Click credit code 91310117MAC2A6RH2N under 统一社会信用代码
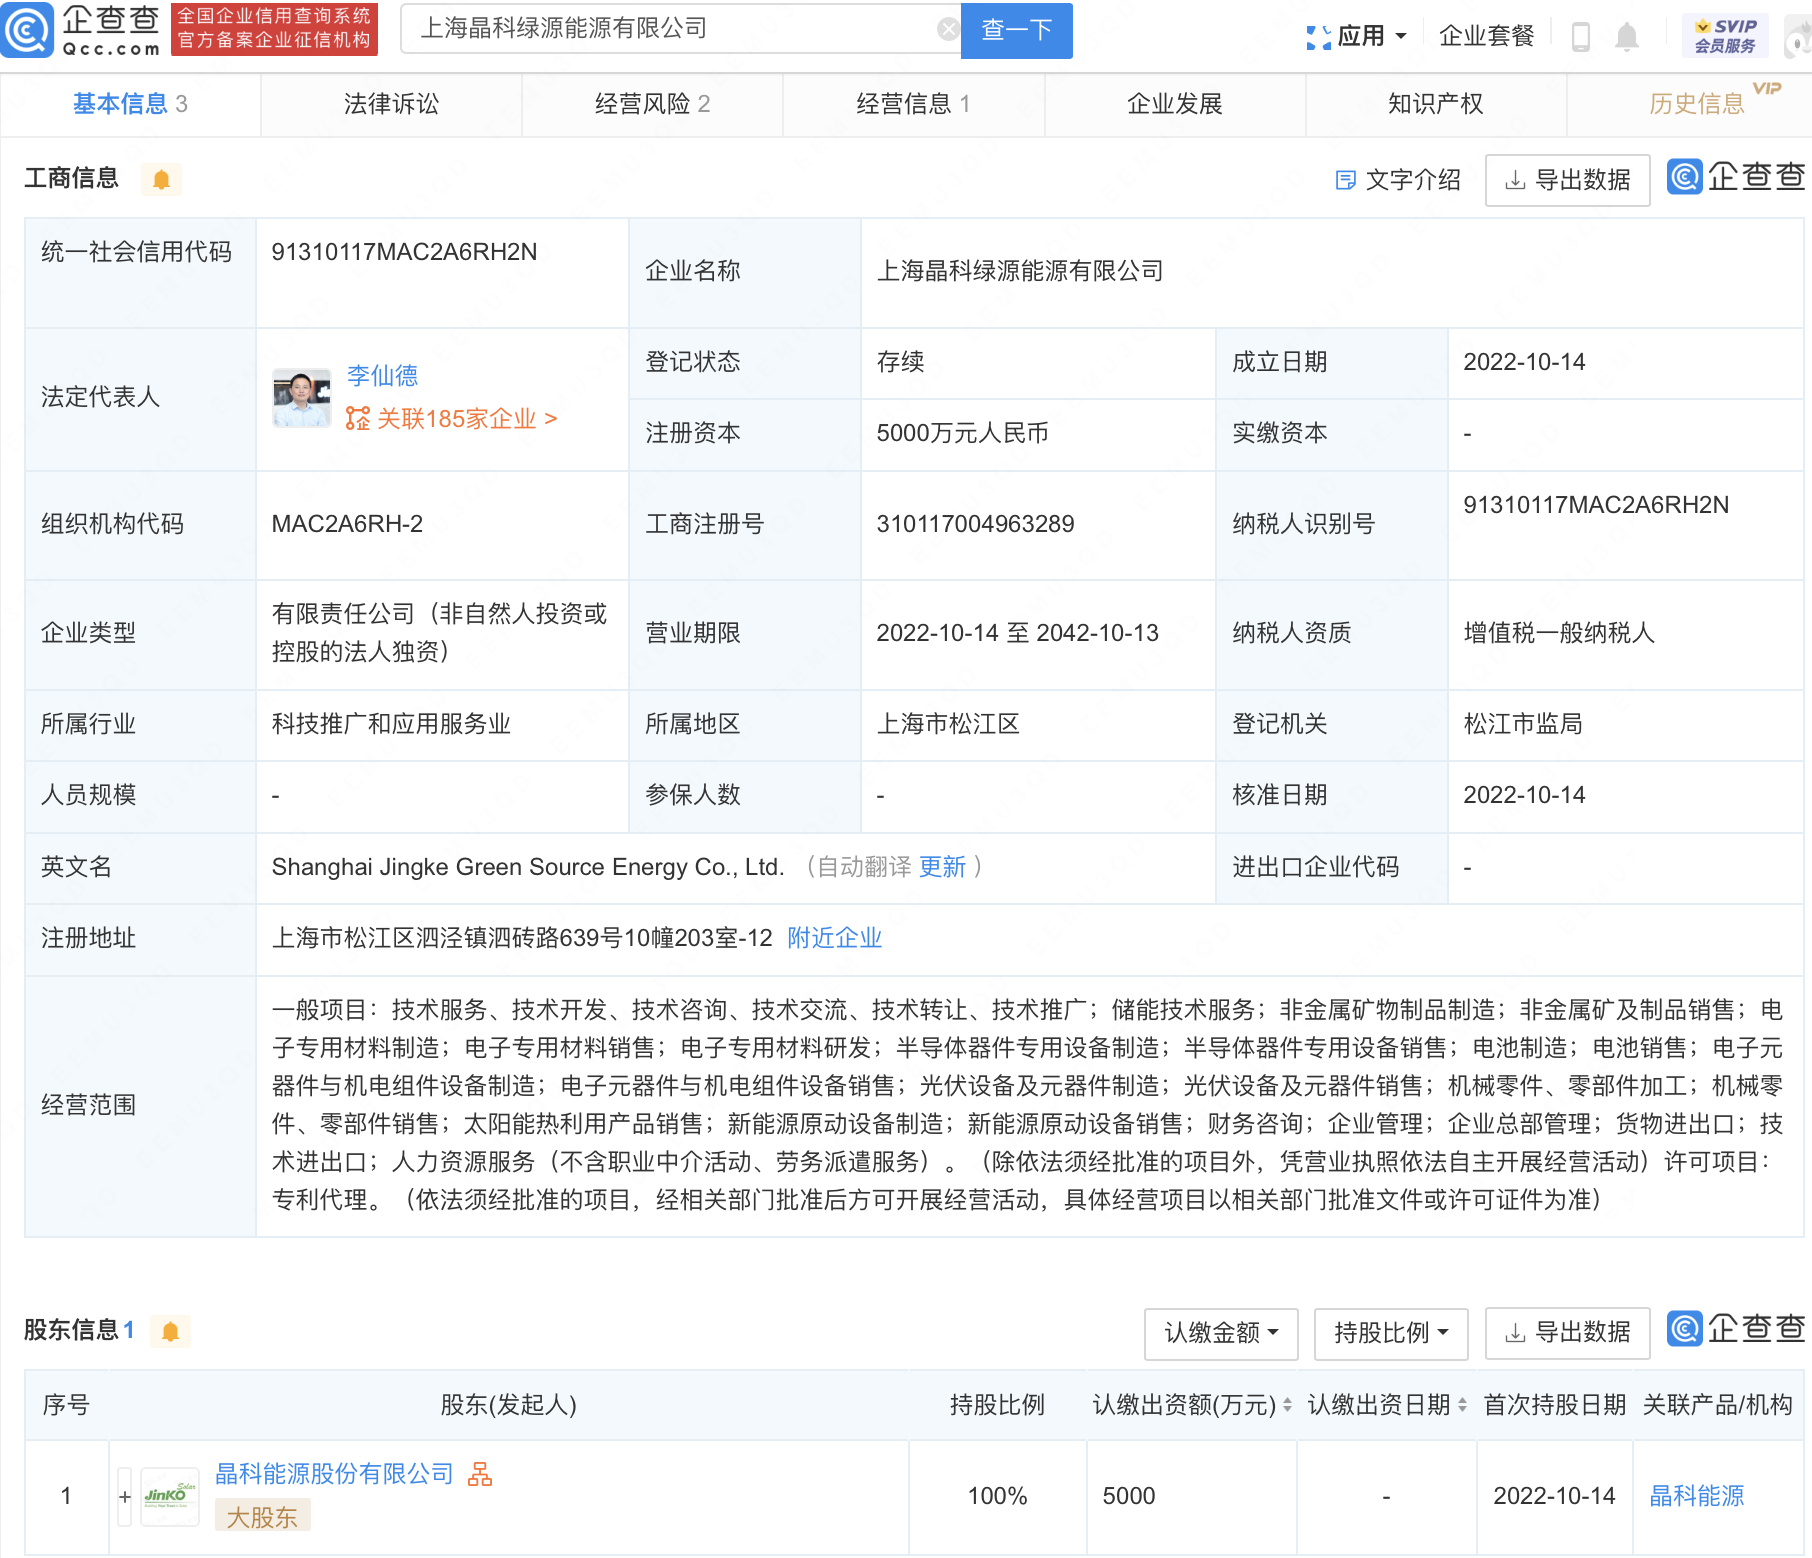The image size is (1812, 1558). click(404, 252)
